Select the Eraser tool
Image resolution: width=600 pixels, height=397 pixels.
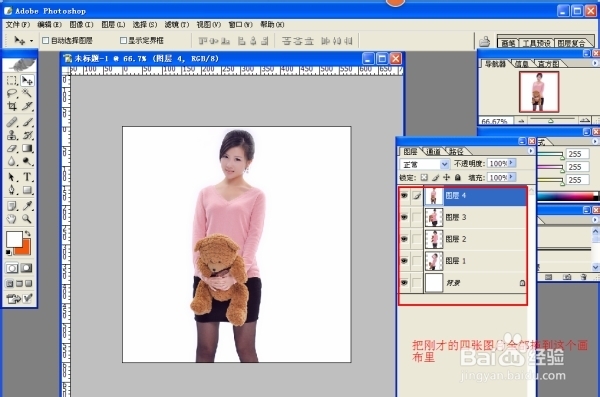pyautogui.click(x=12, y=148)
